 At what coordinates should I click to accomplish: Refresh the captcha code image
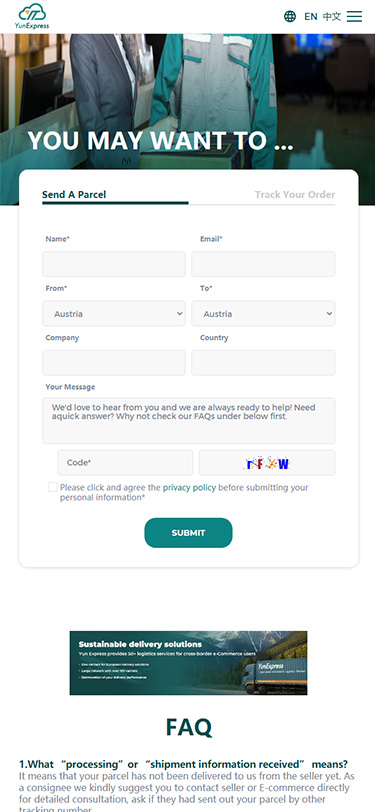click(x=267, y=462)
